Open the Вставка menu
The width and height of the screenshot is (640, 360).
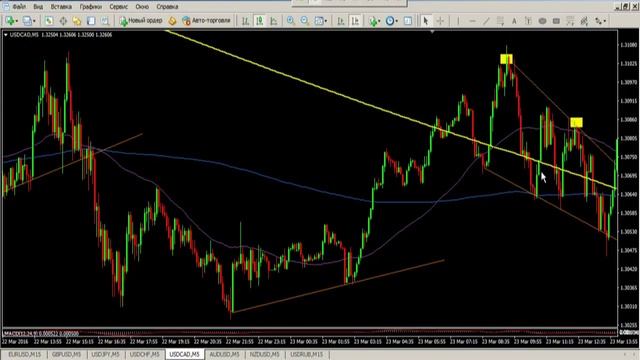[61, 7]
